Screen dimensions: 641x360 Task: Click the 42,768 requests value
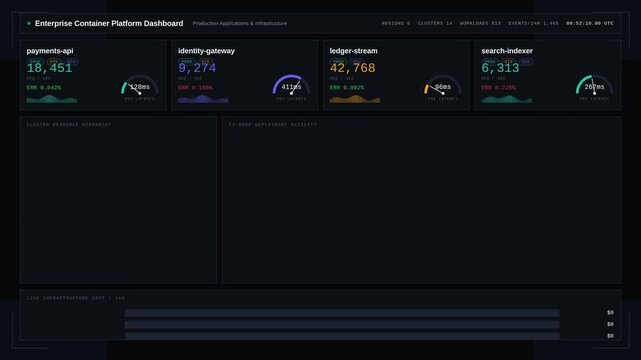click(352, 68)
